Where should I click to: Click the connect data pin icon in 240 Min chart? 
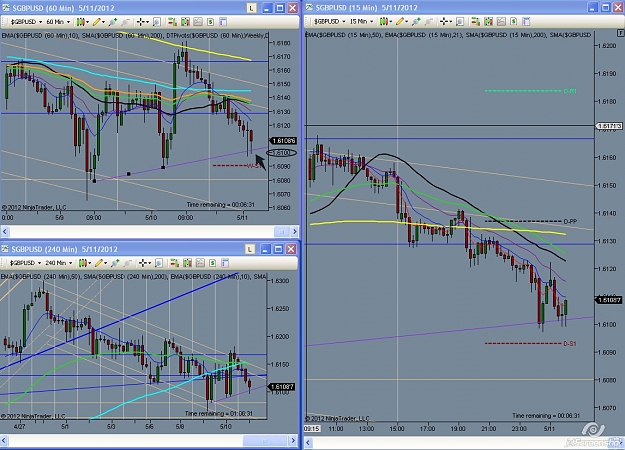click(x=115, y=263)
